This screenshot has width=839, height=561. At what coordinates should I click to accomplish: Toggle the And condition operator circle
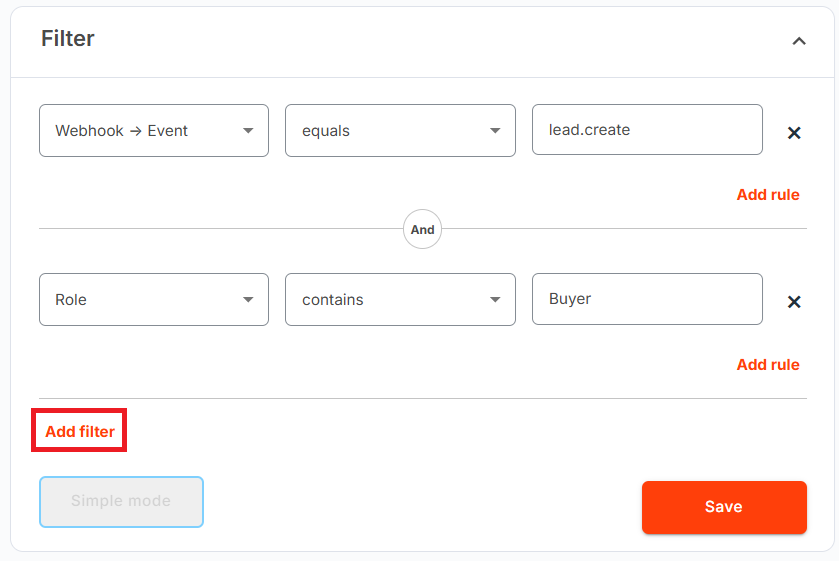(422, 229)
